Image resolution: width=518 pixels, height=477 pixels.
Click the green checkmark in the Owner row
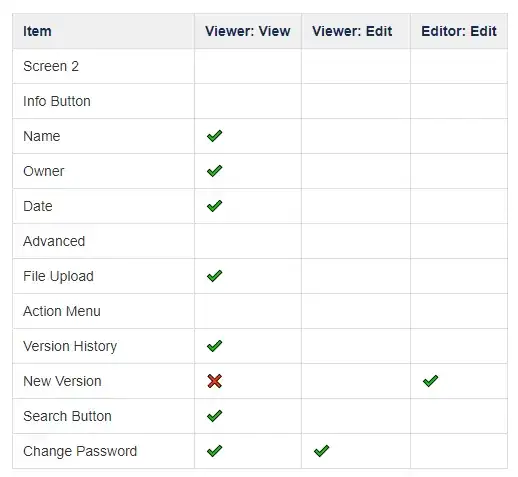click(214, 171)
